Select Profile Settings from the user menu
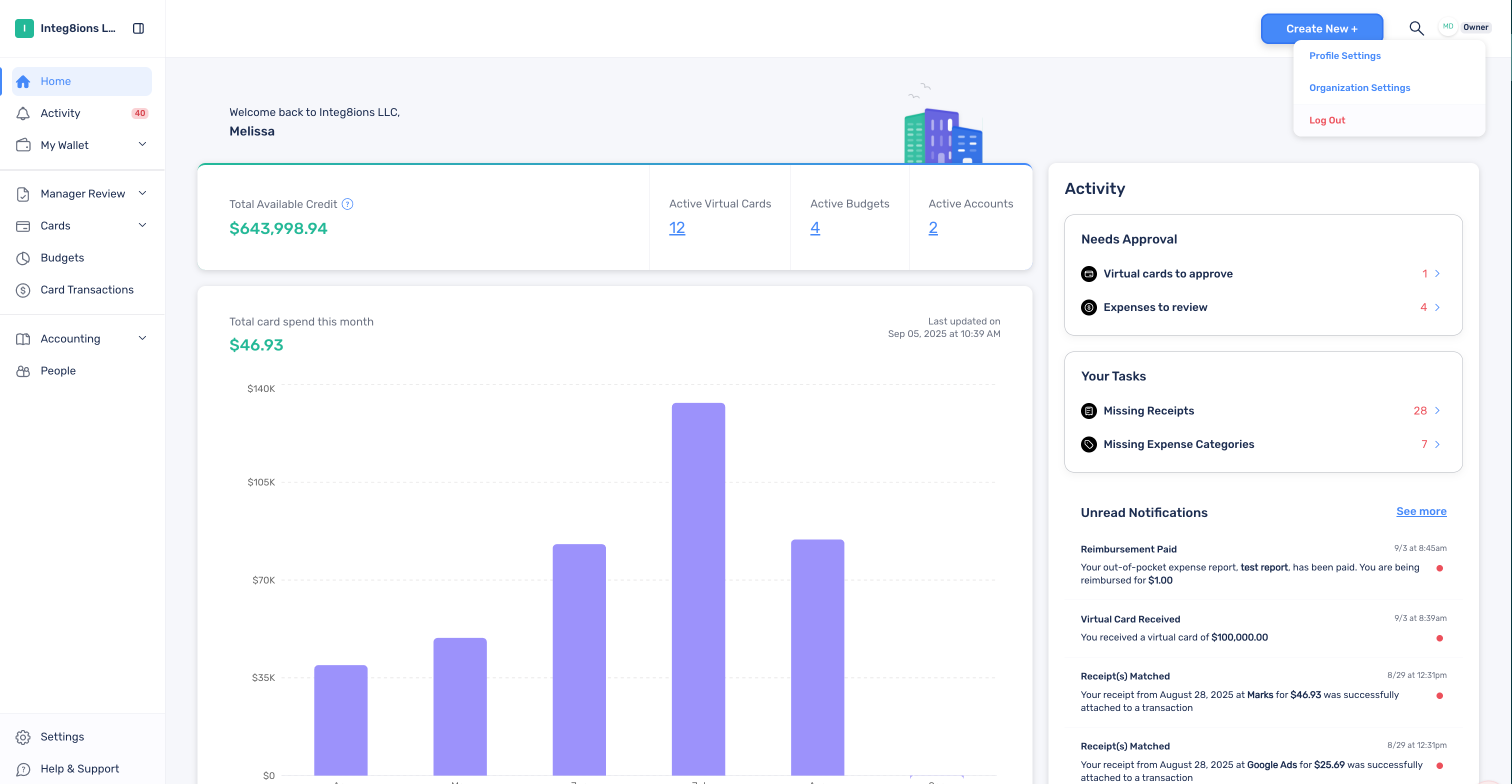The image size is (1512, 784). (x=1345, y=56)
